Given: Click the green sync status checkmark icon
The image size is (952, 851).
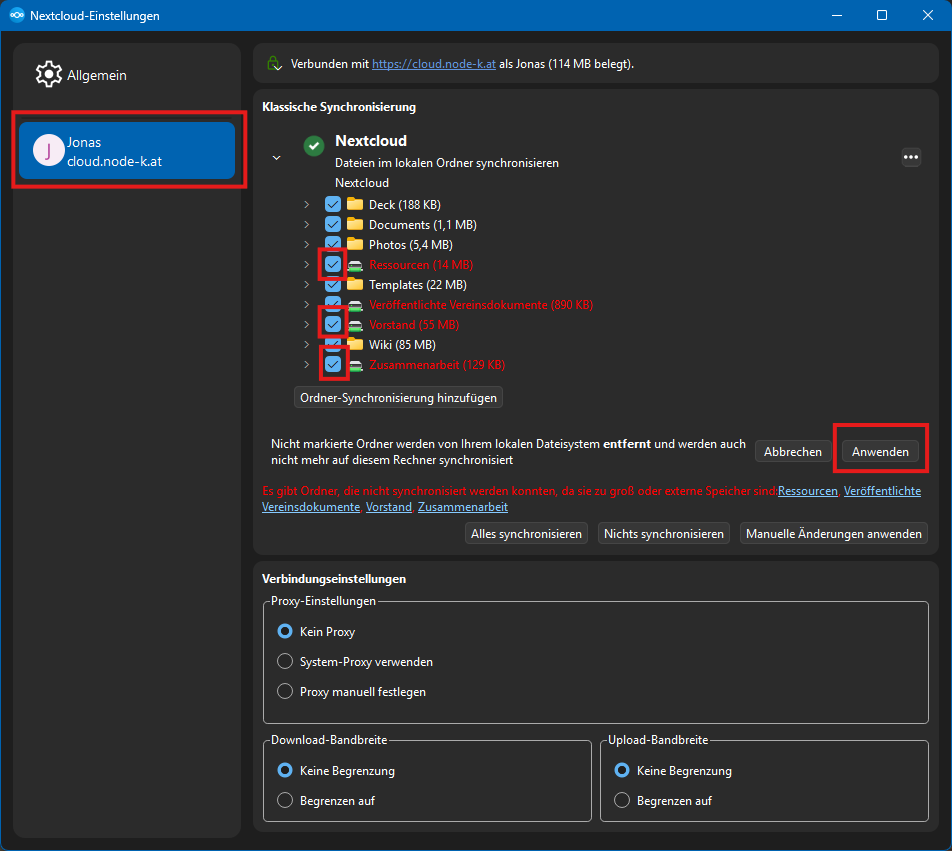Looking at the screenshot, I should (x=314, y=146).
